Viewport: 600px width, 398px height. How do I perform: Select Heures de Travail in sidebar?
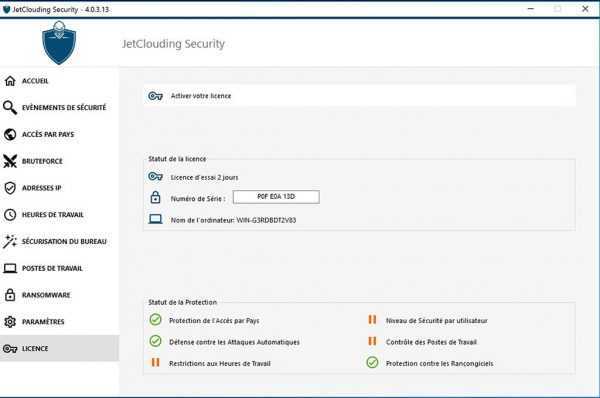pyautogui.click(x=59, y=215)
